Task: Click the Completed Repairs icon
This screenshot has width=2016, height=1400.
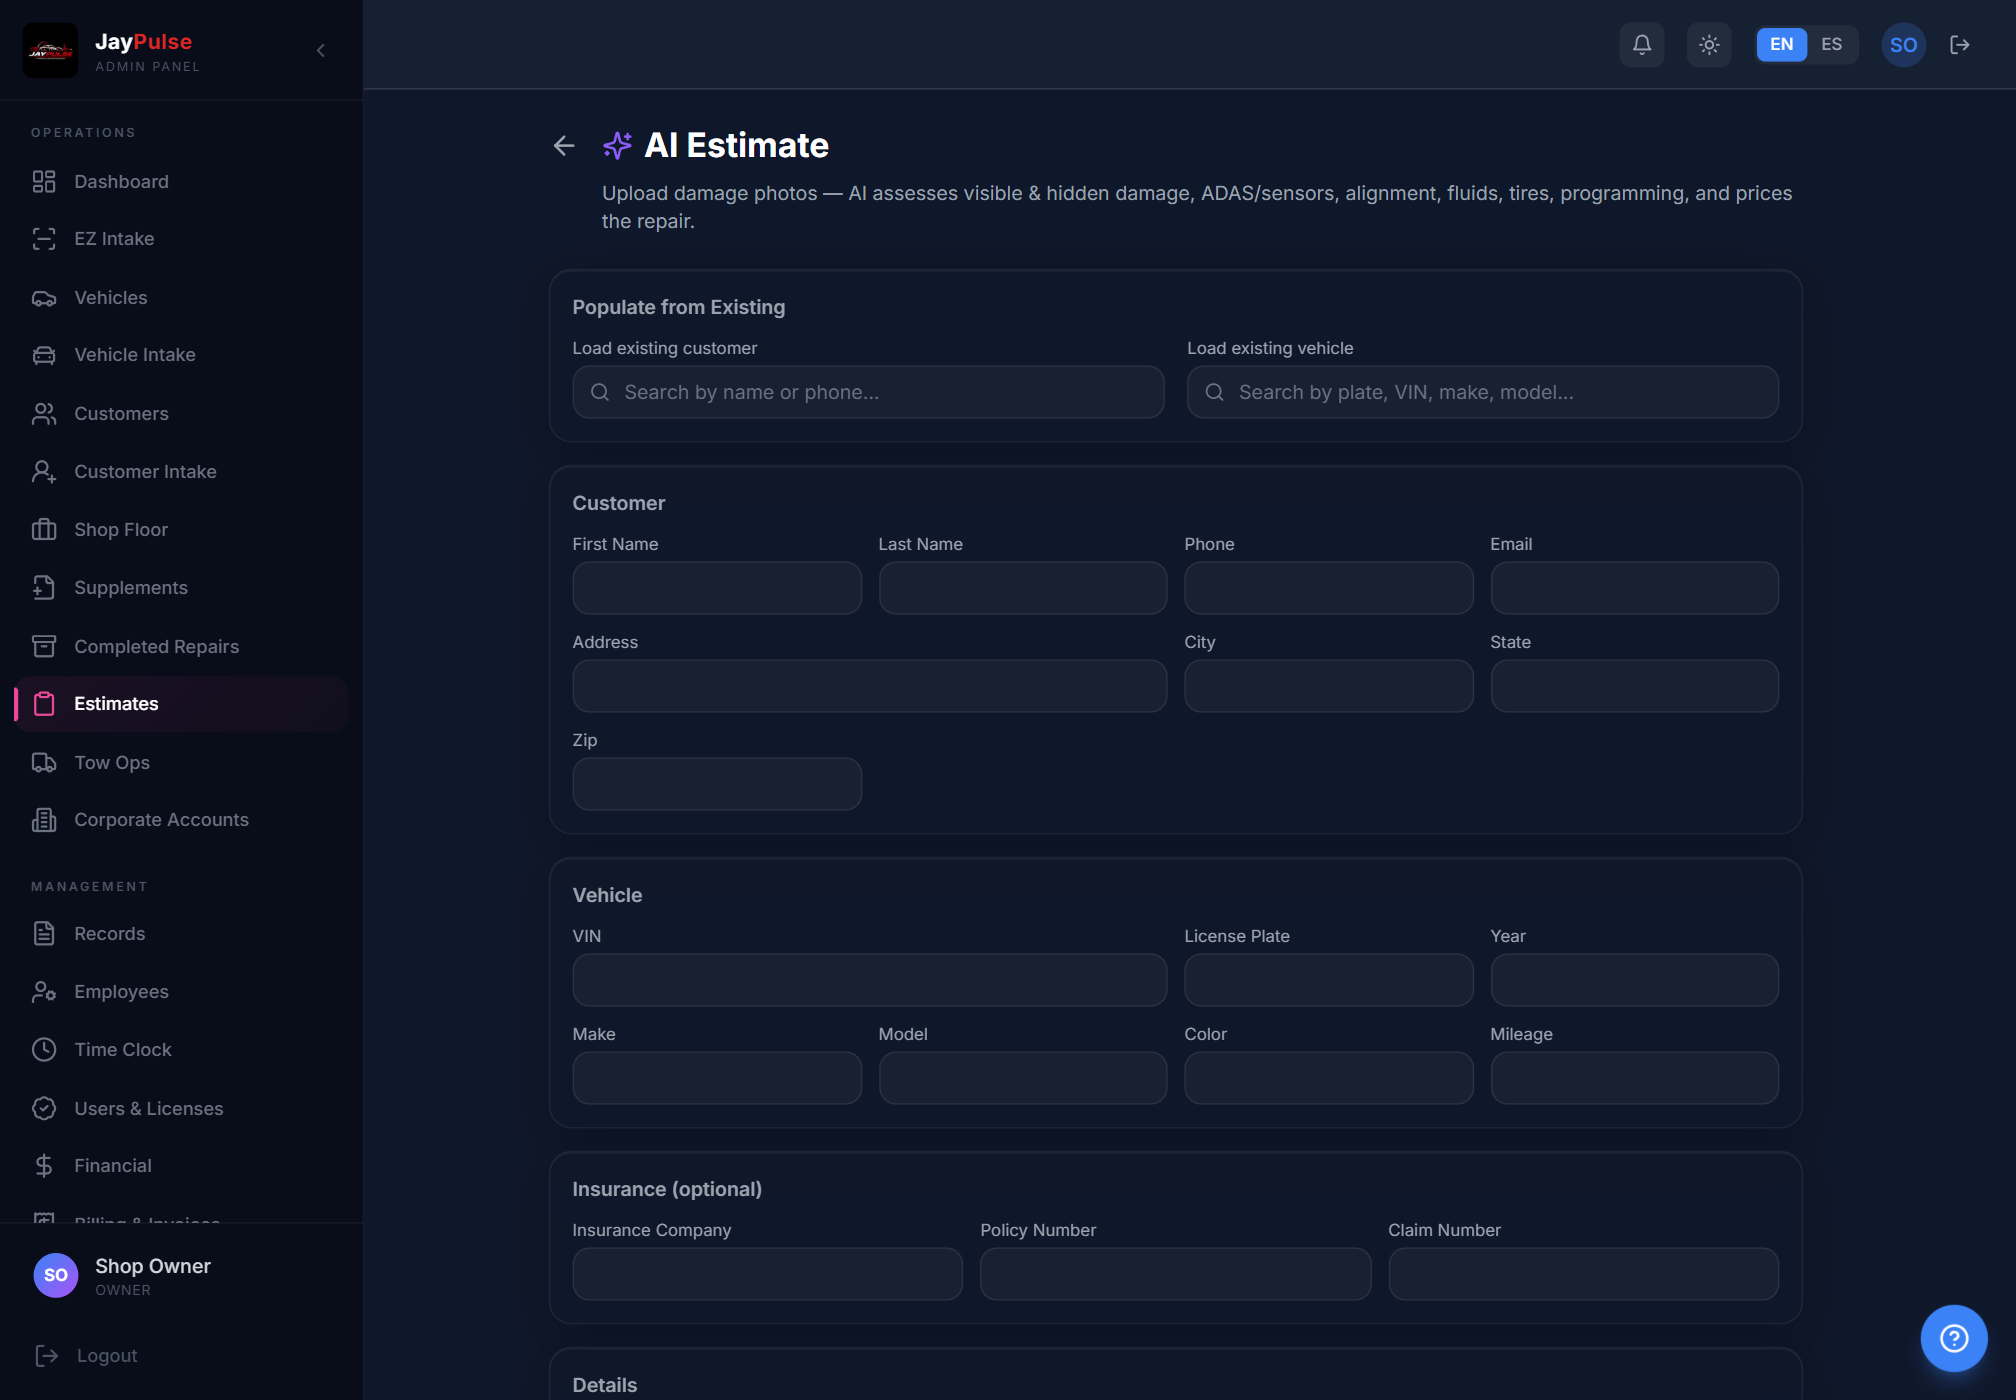Action: pyautogui.click(x=44, y=646)
